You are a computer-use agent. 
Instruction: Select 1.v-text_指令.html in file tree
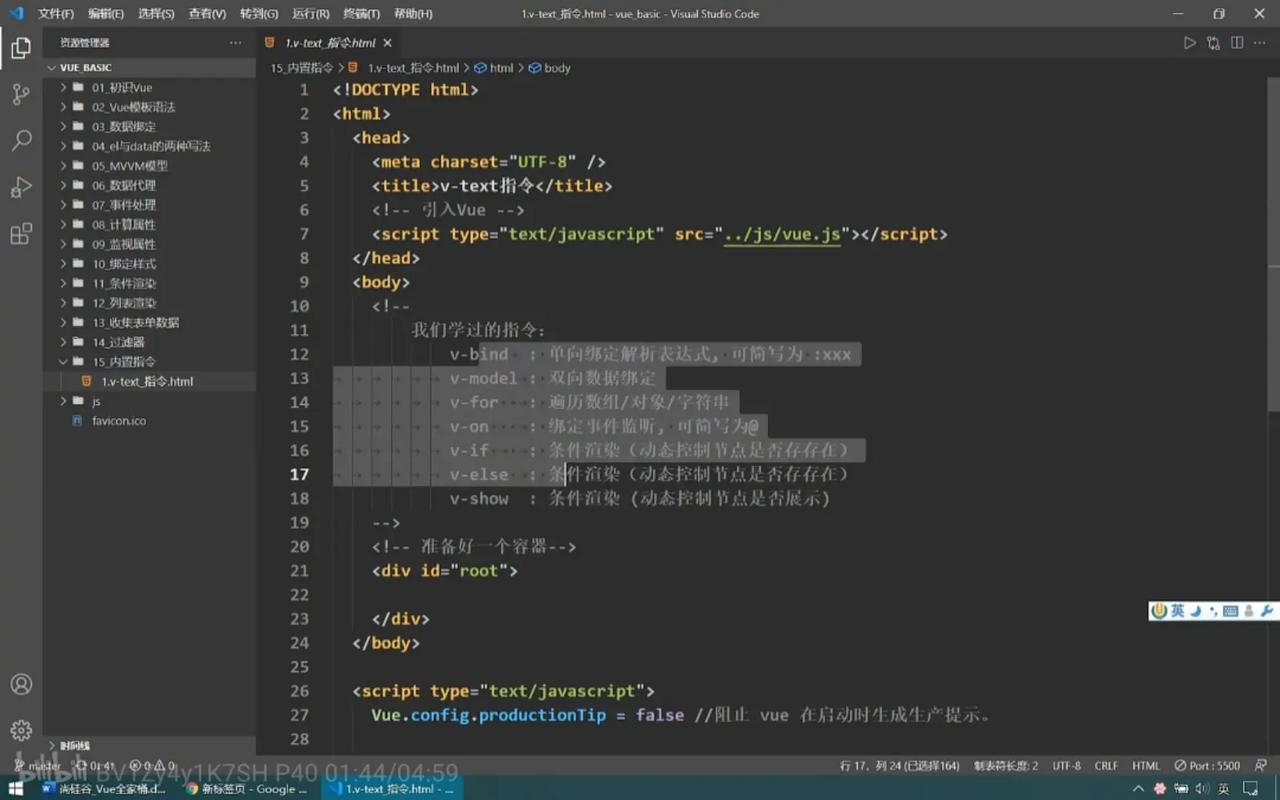[x=150, y=381]
